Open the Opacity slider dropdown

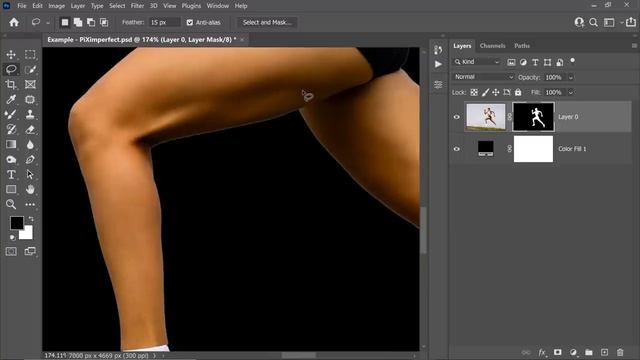[571, 77]
